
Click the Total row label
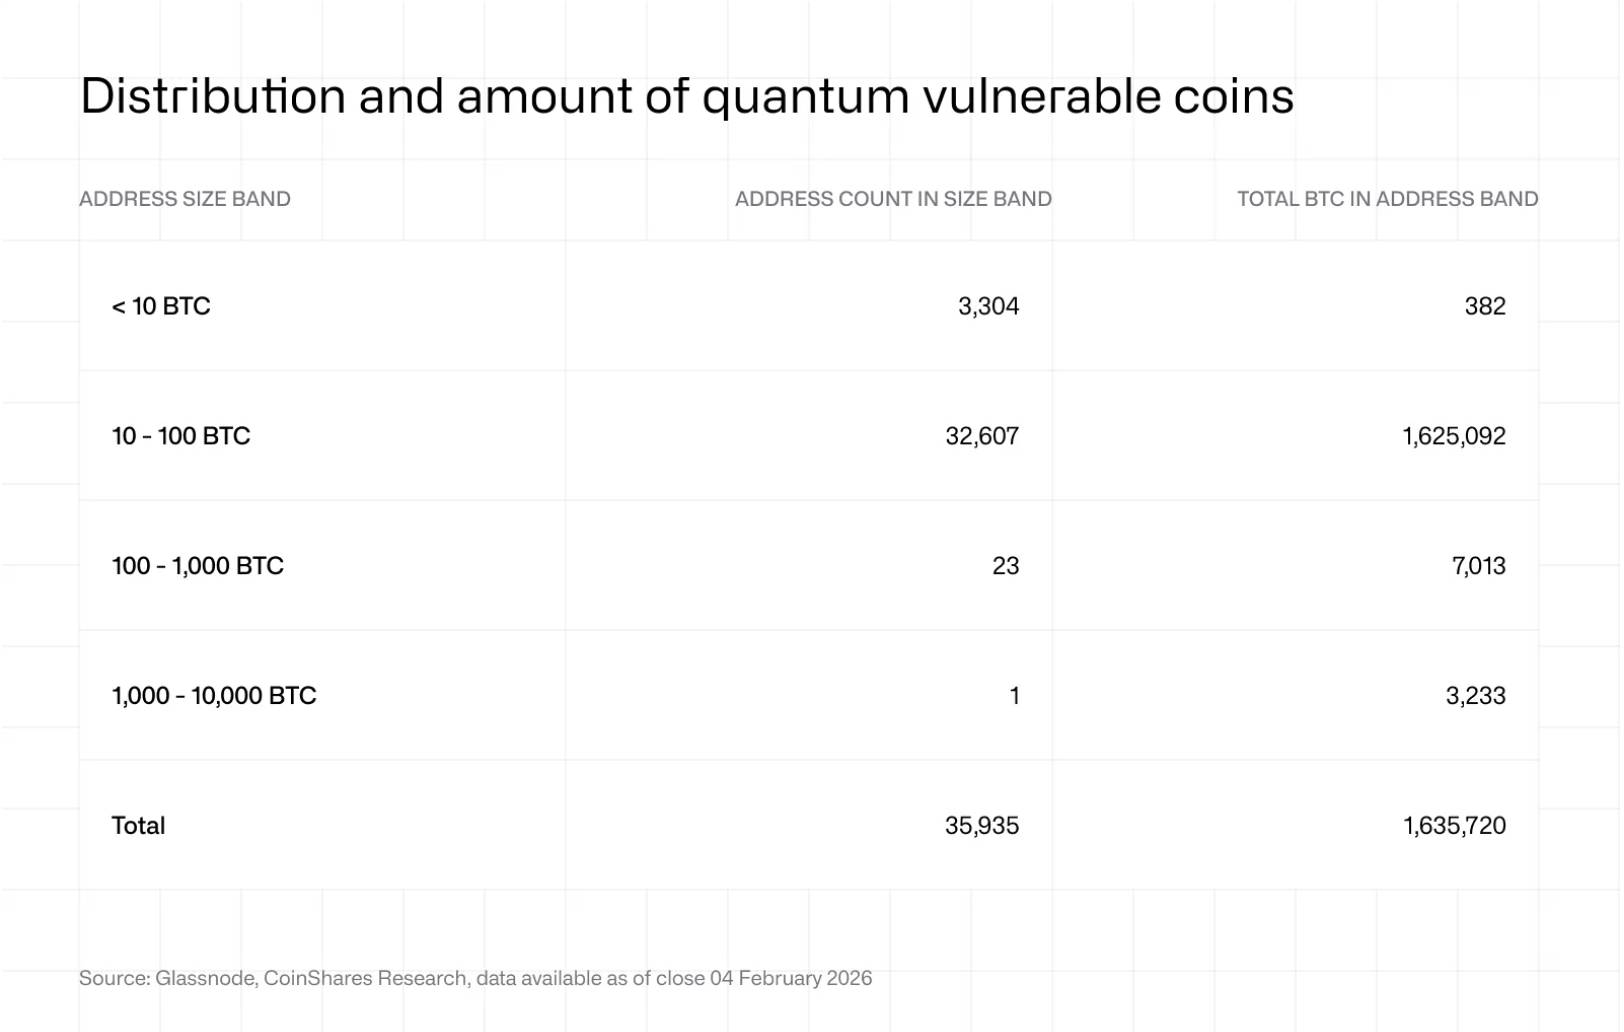pyautogui.click(x=138, y=826)
